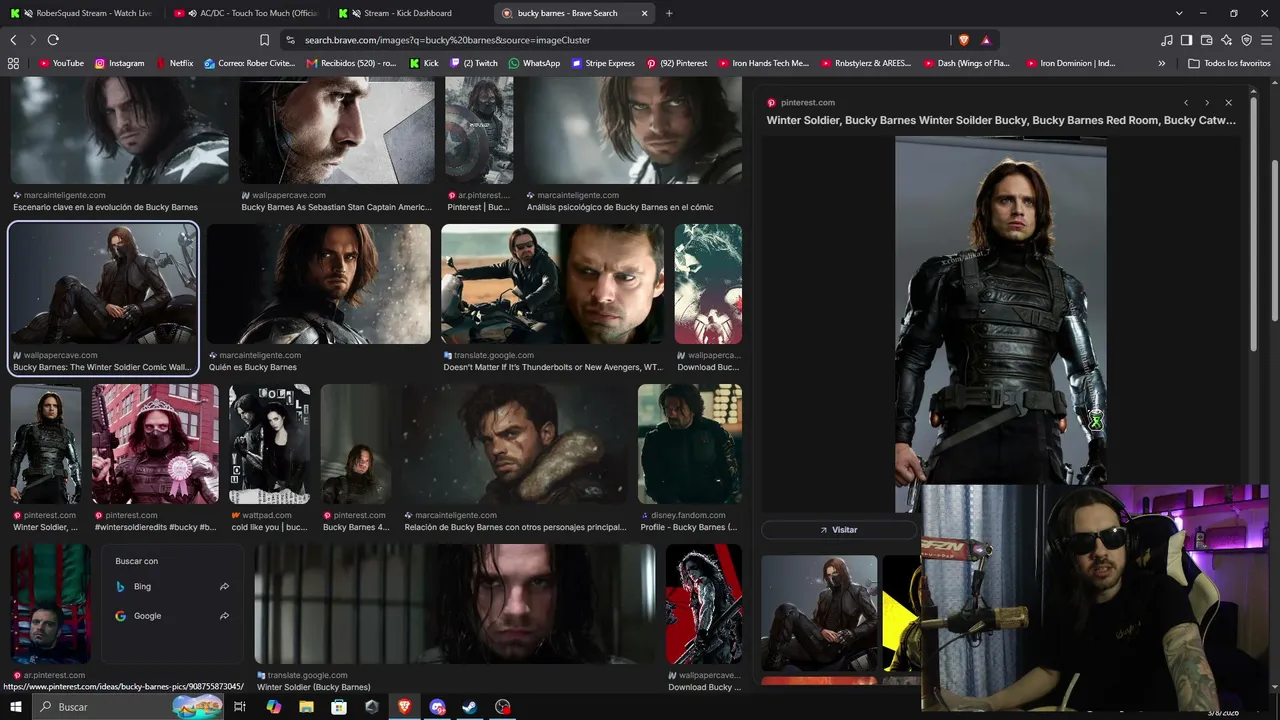Open Microsoft Store from the taskbar
1280x720 pixels.
(339, 707)
